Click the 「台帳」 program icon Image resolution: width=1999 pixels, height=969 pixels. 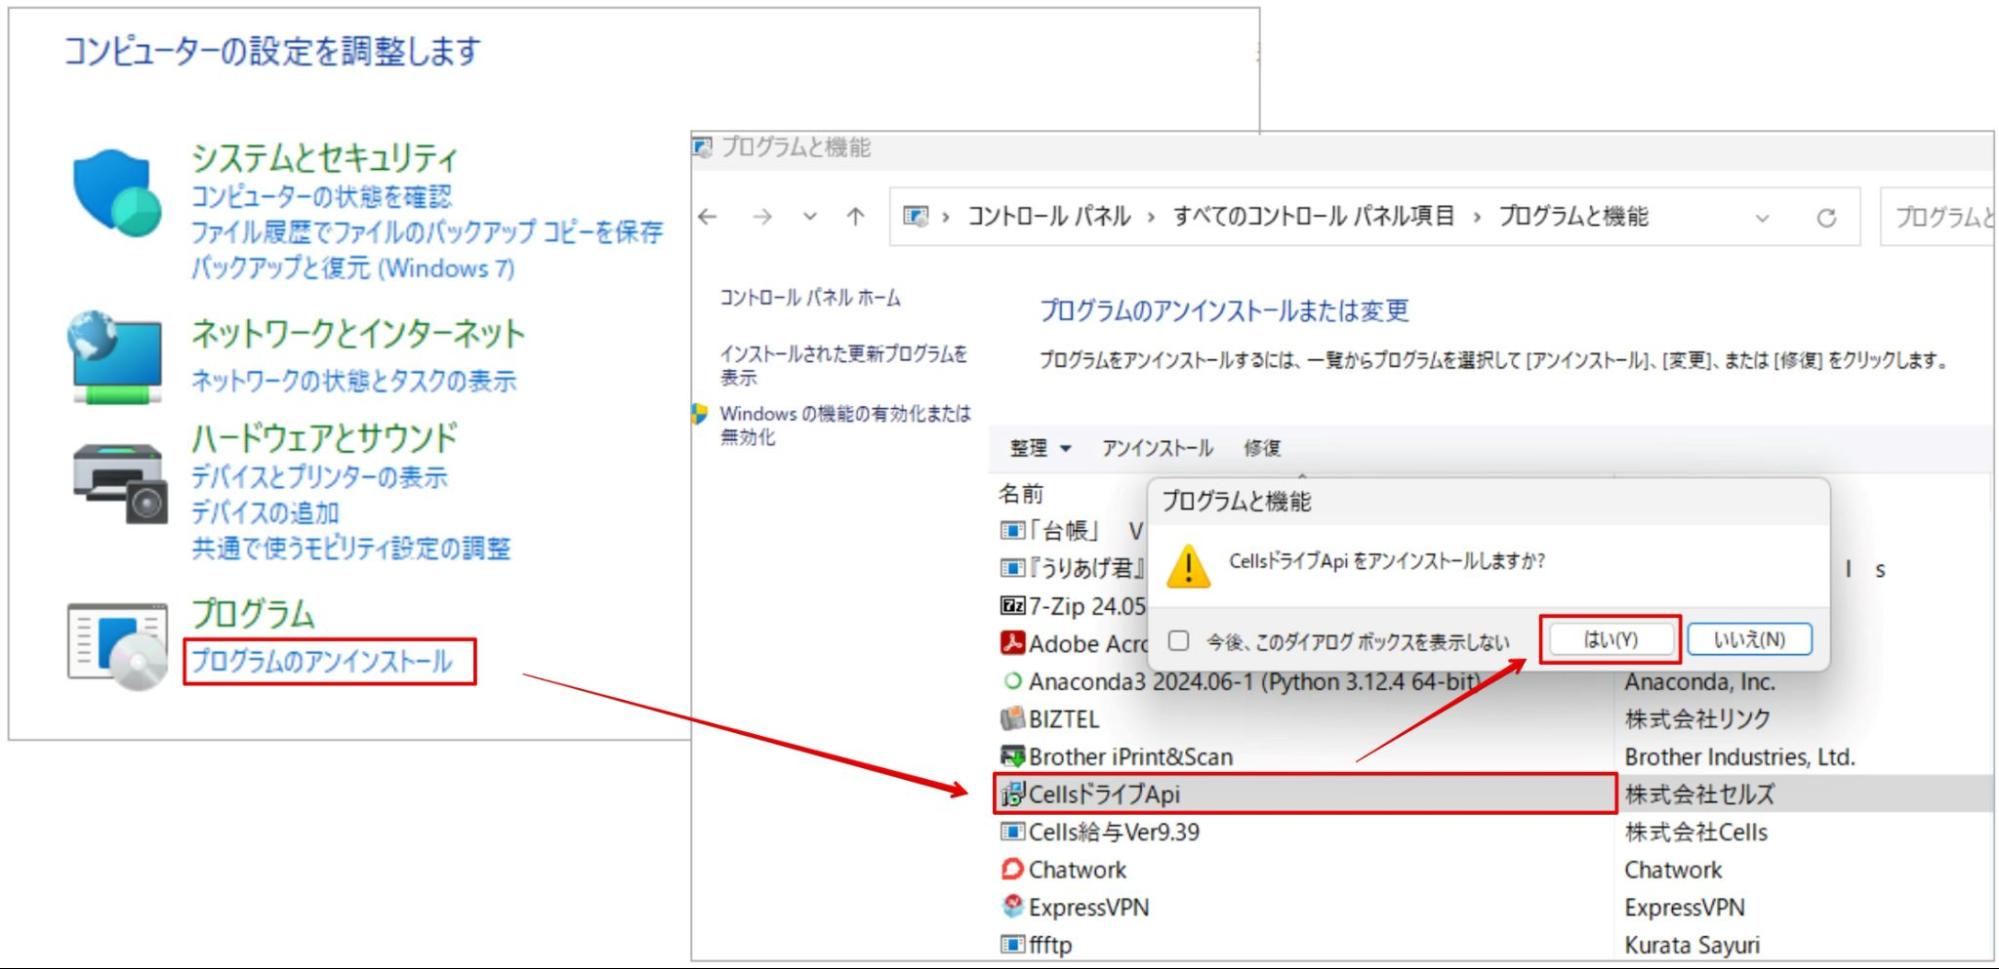(x=1012, y=530)
